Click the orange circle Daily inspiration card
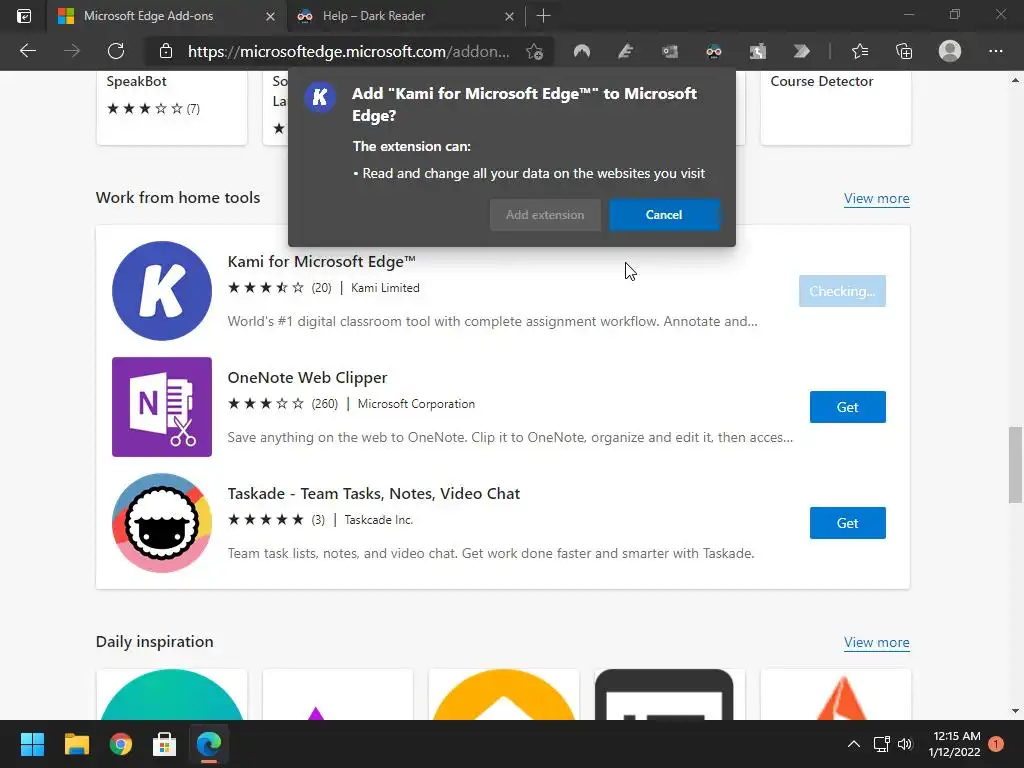Viewport: 1024px width, 768px height. 504,694
